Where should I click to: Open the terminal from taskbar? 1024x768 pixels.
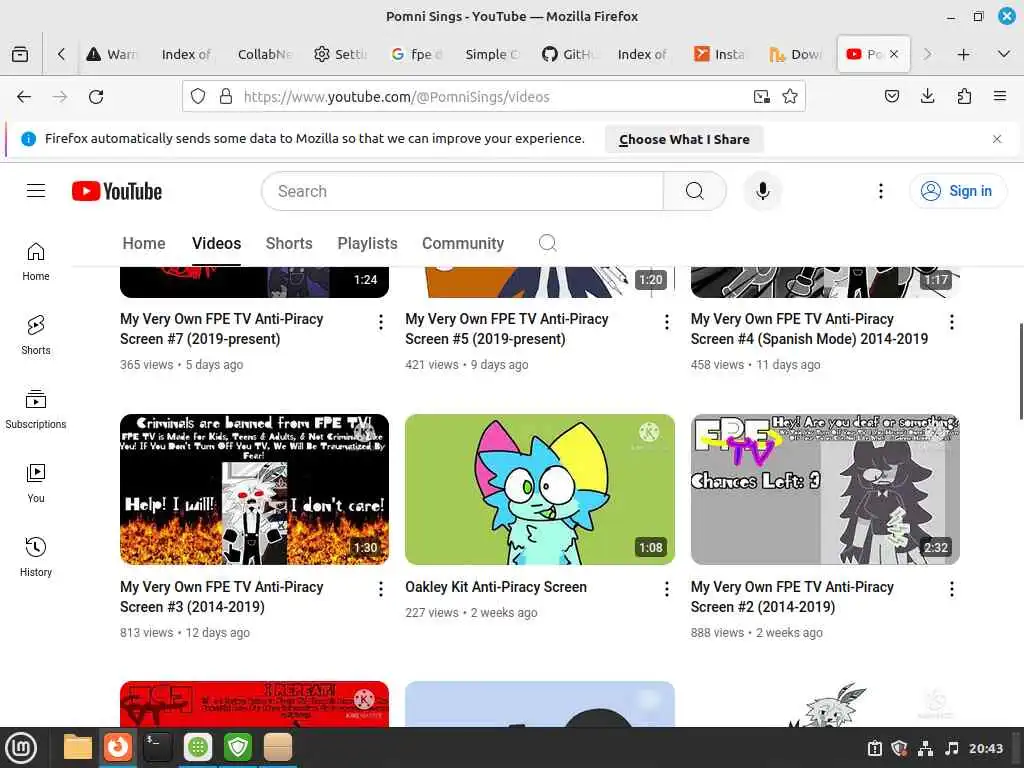pyautogui.click(x=157, y=747)
